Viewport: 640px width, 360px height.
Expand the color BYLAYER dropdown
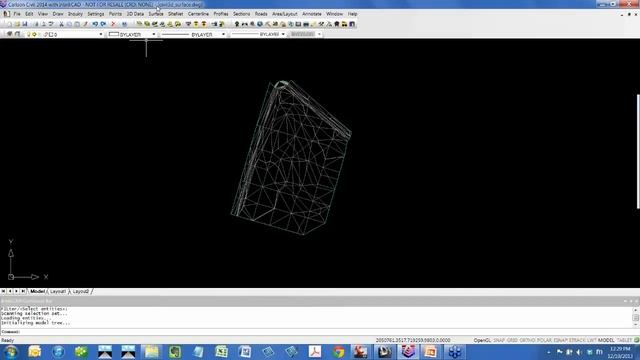[x=153, y=34]
